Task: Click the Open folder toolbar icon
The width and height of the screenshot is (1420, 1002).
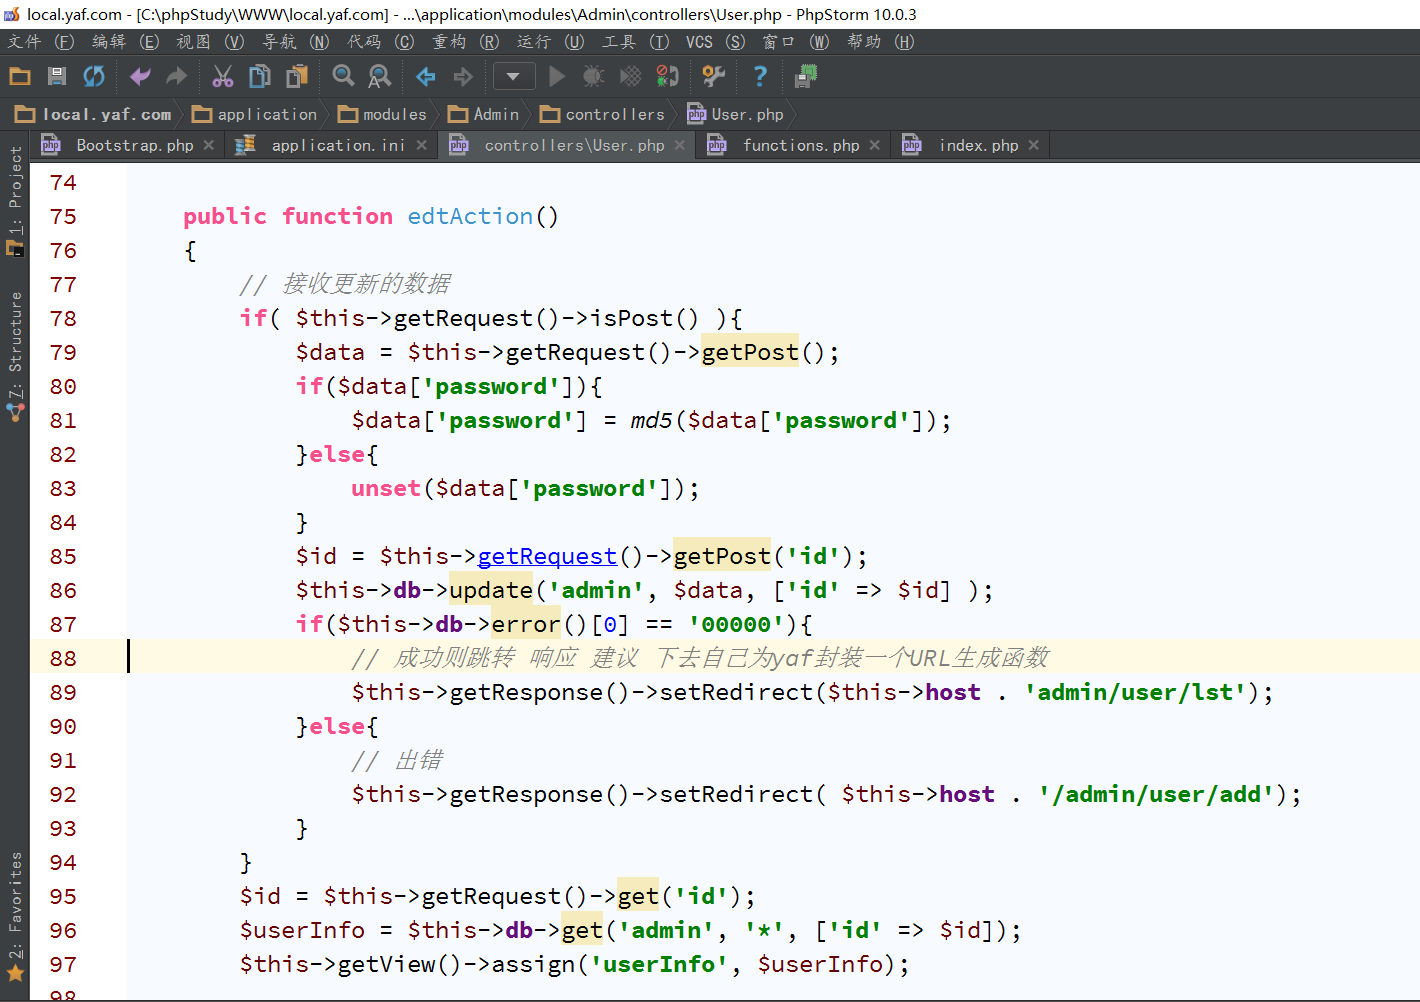Action: tap(20, 76)
